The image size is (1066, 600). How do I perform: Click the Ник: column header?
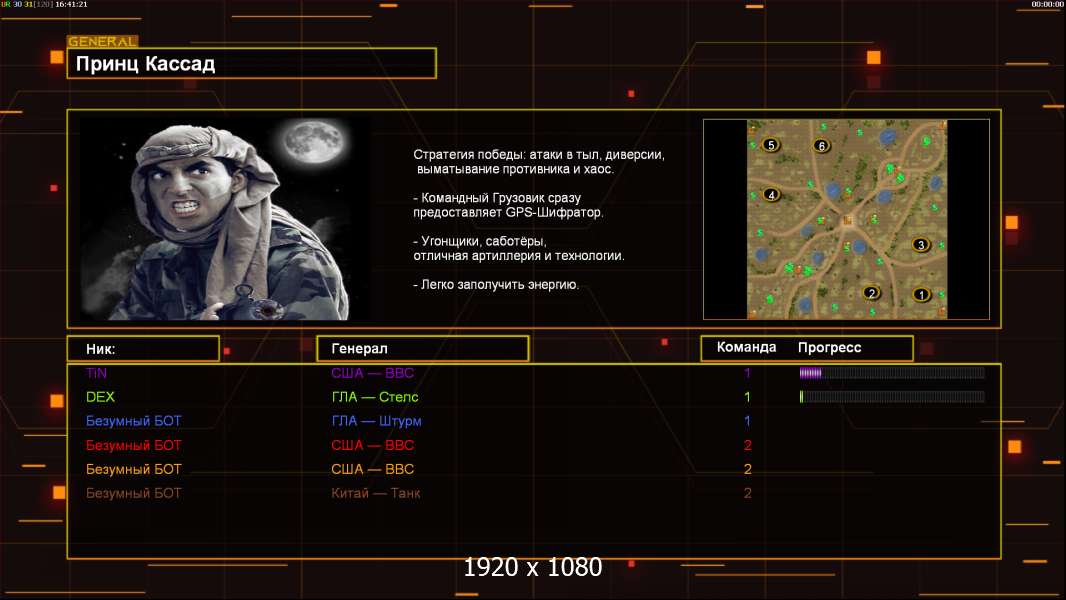[x=143, y=349]
